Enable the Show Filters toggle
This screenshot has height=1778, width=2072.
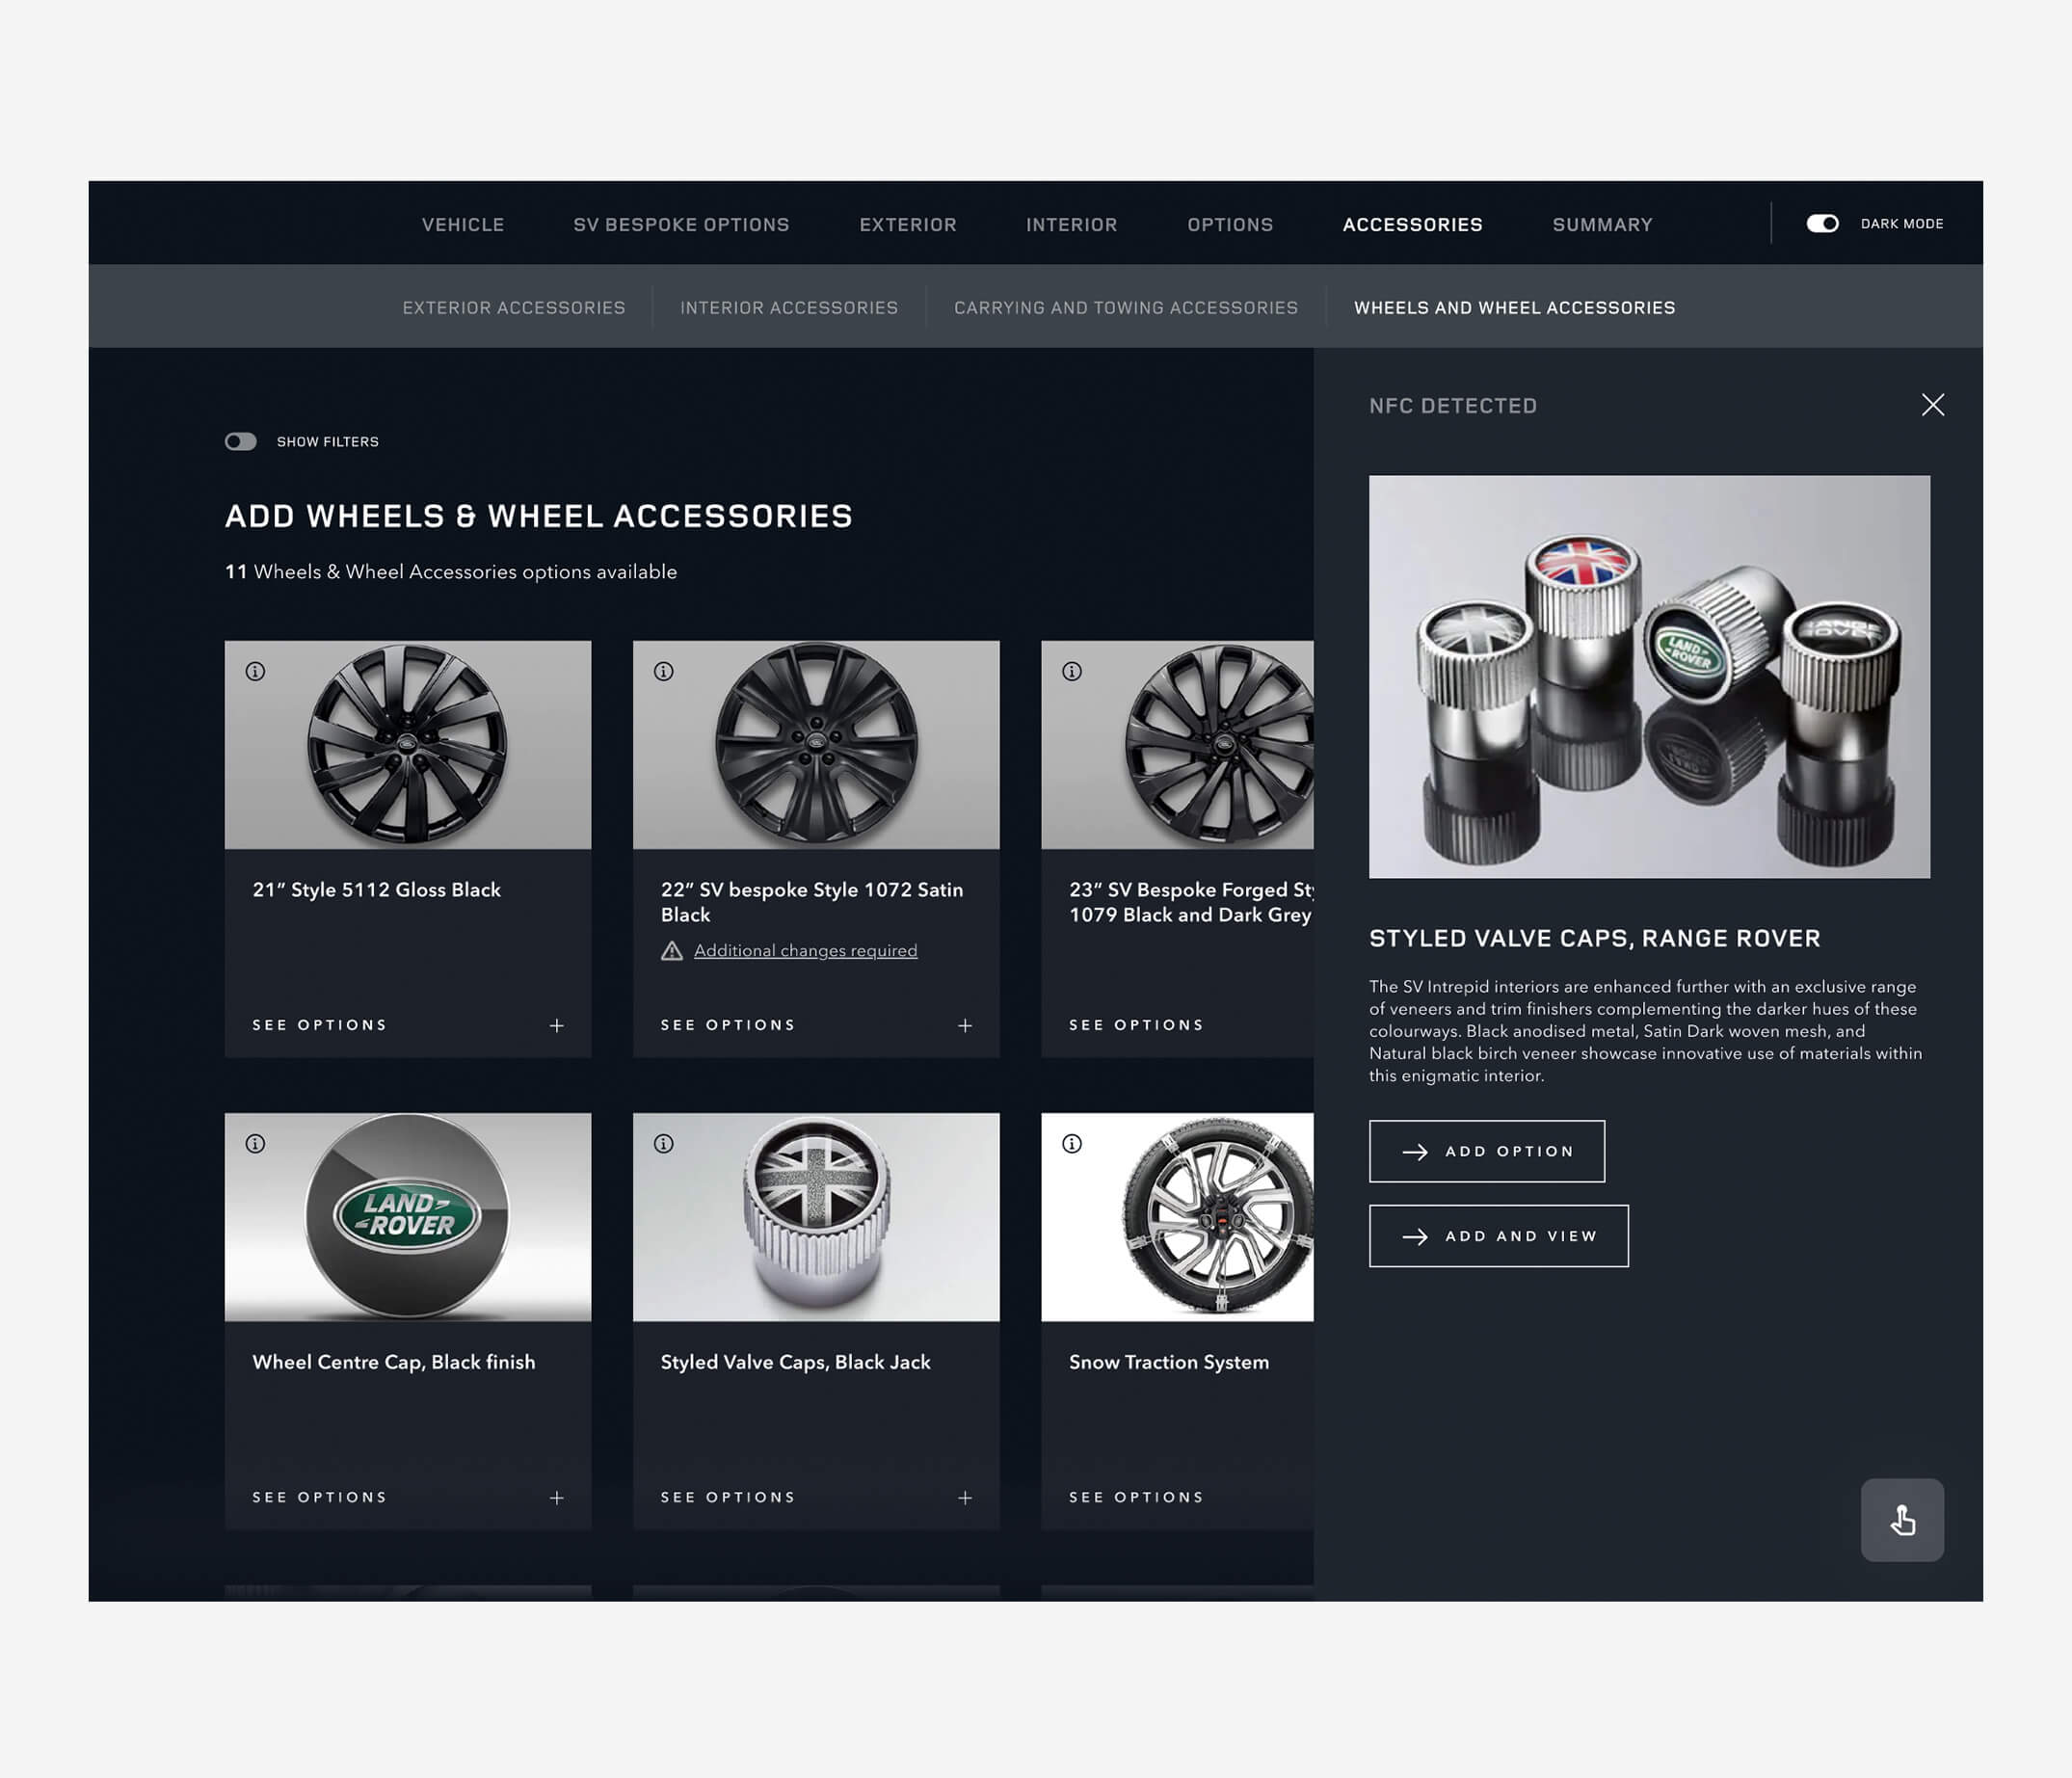coord(241,441)
